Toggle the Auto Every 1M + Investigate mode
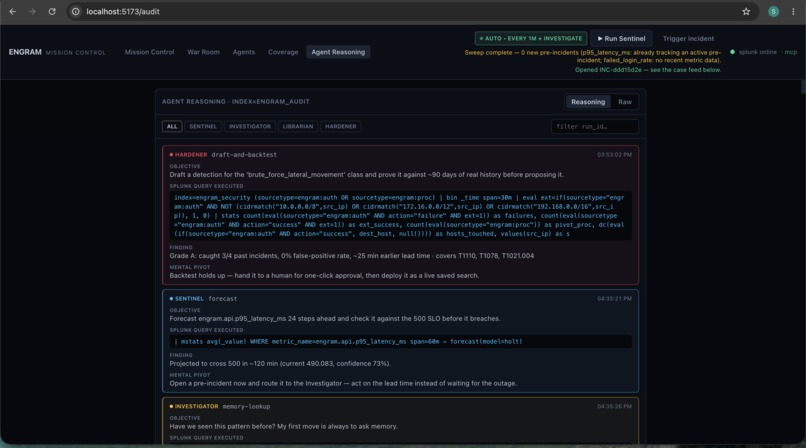Viewport: 806px width, 448px height. [530, 39]
